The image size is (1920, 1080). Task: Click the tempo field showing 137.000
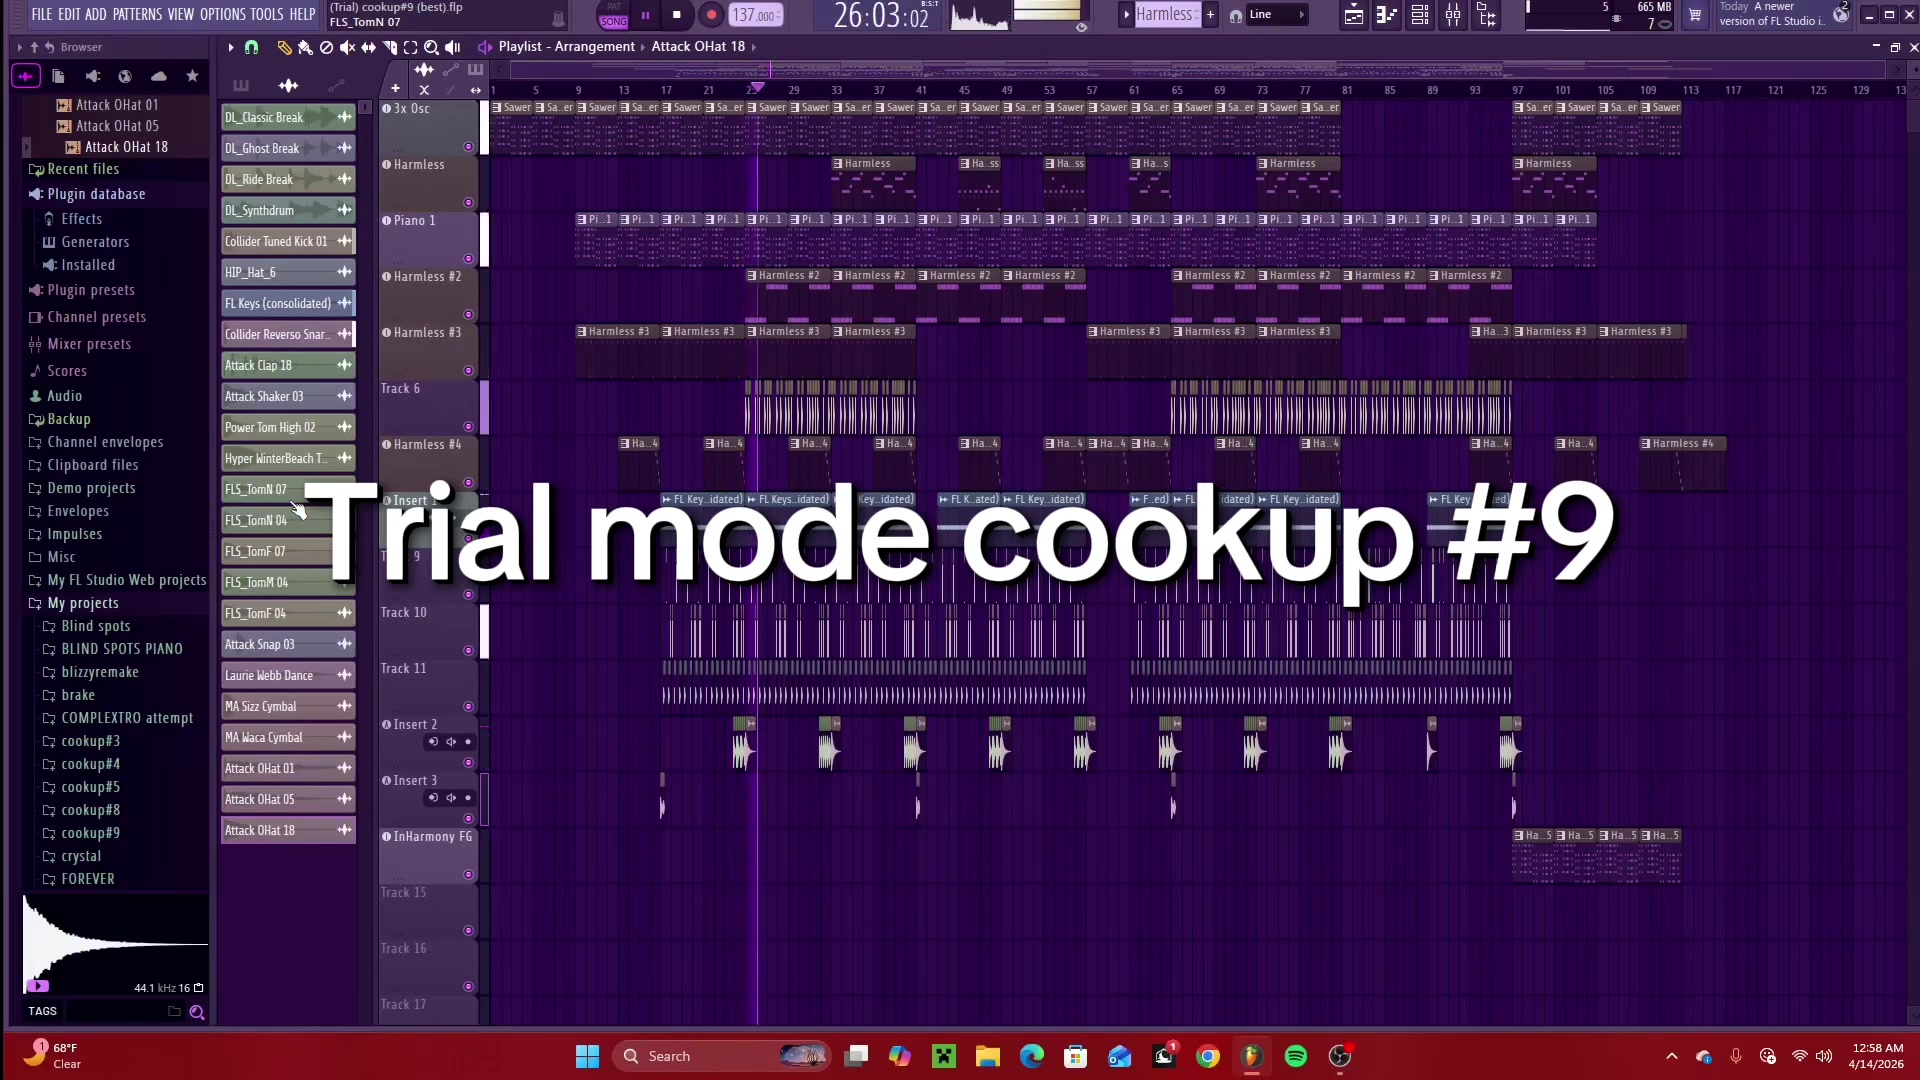click(755, 15)
